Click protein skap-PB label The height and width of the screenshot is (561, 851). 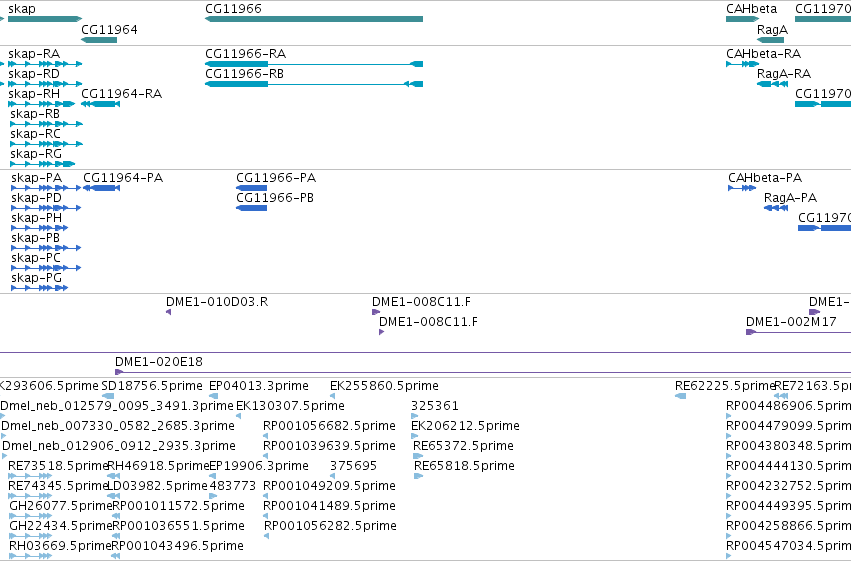[x=35, y=238]
